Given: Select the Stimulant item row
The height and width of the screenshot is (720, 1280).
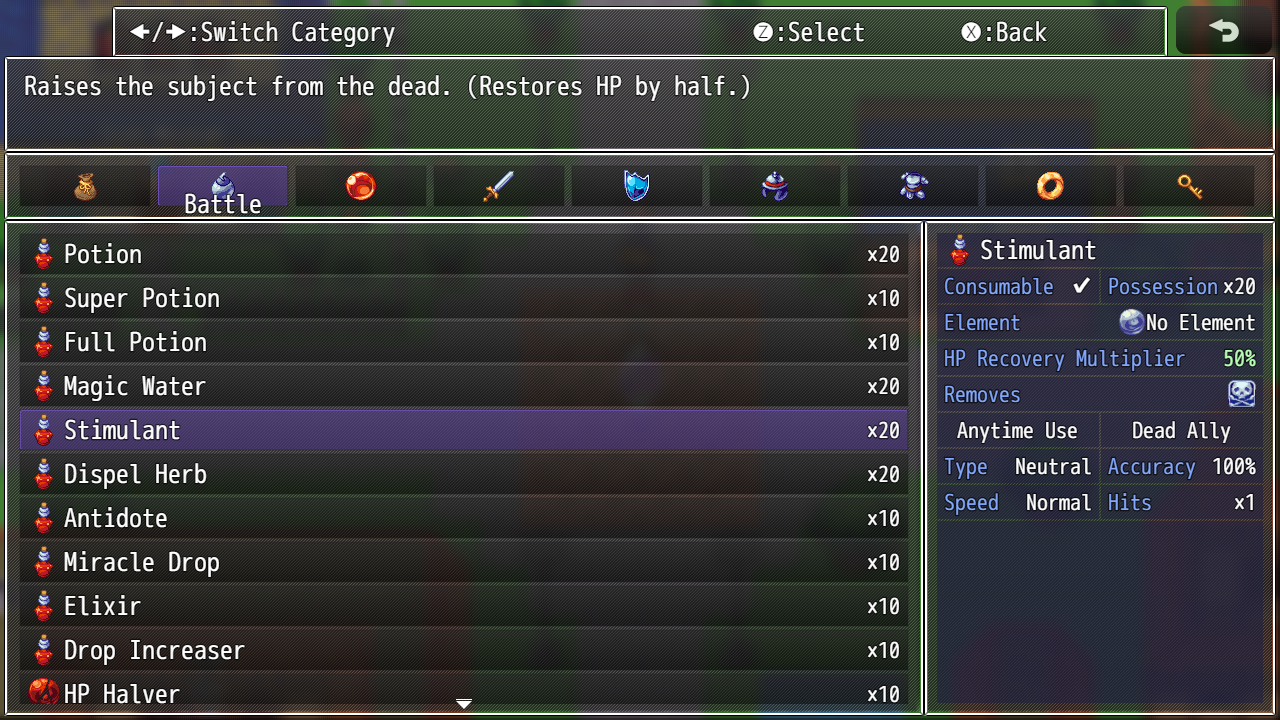Looking at the screenshot, I should point(464,430).
